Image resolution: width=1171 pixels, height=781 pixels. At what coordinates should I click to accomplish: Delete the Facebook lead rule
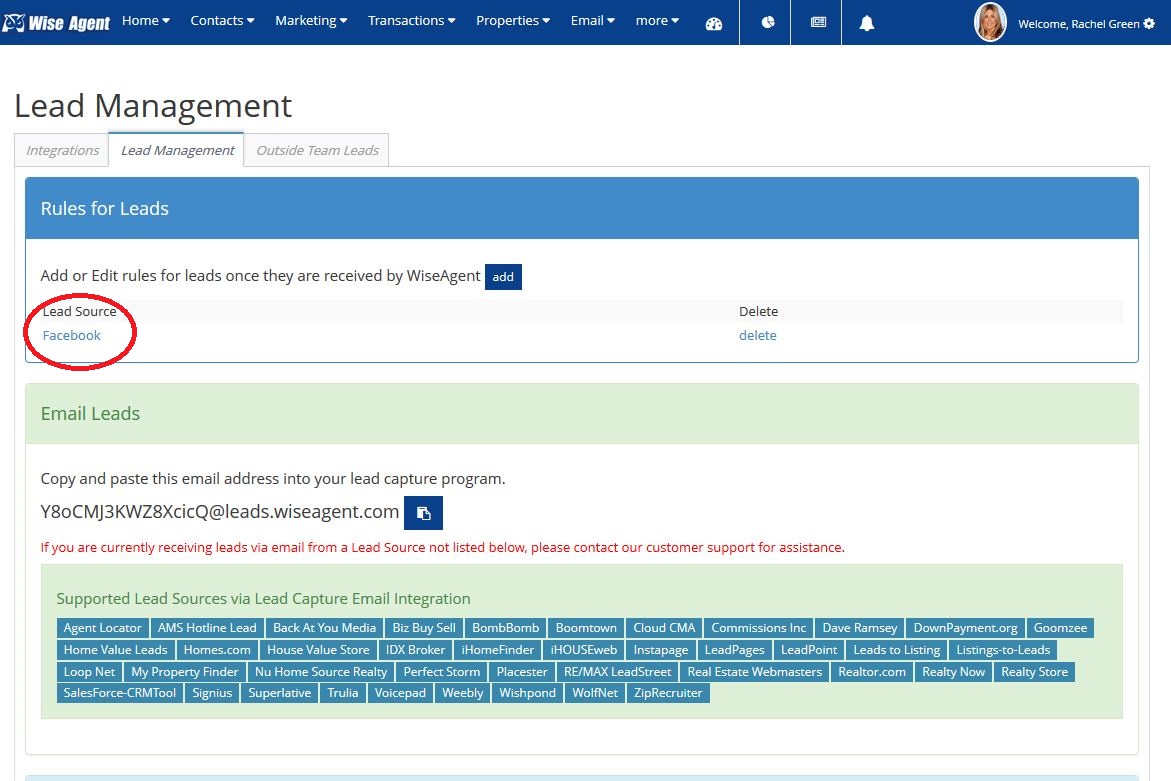[757, 335]
